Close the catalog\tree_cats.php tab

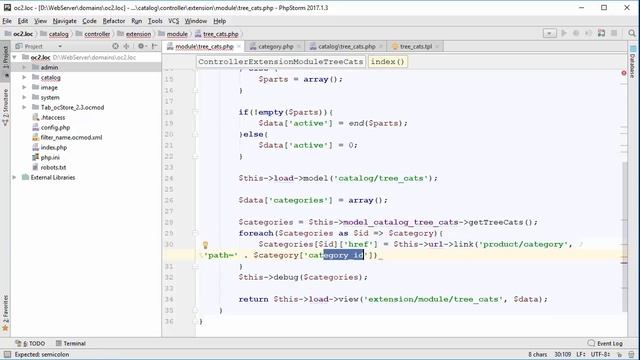tap(381, 47)
